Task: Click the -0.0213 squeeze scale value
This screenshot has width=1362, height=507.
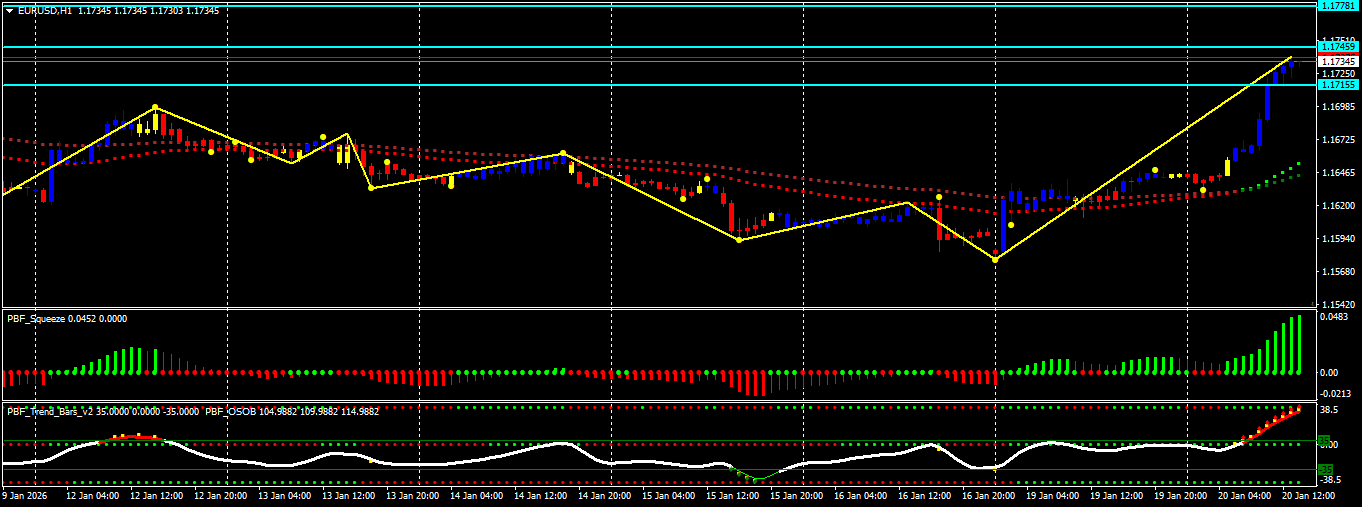Action: point(1335,393)
